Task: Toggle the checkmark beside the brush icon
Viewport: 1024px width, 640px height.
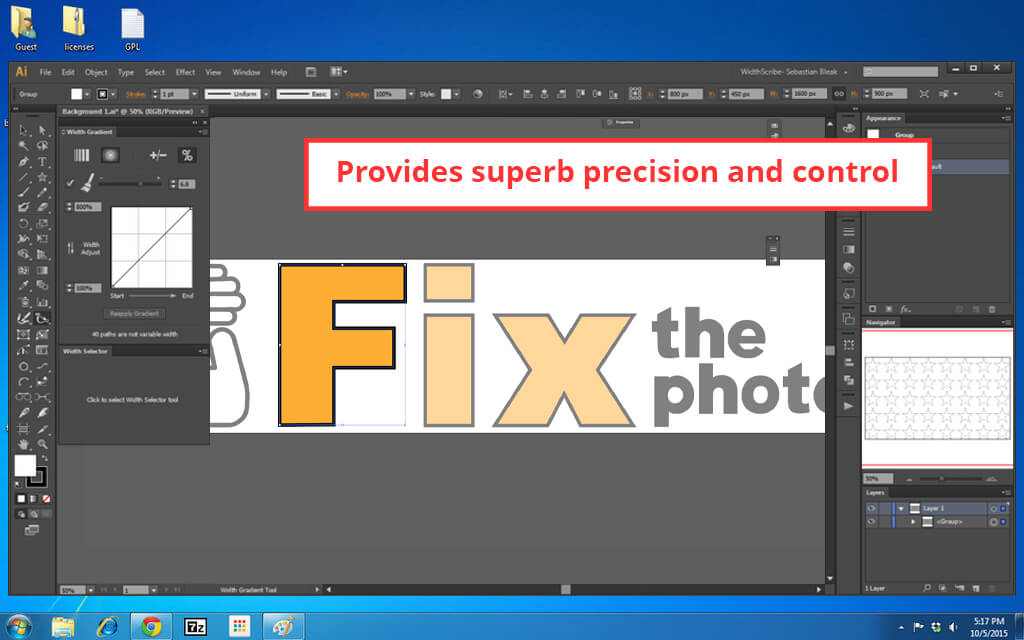Action: [x=71, y=184]
